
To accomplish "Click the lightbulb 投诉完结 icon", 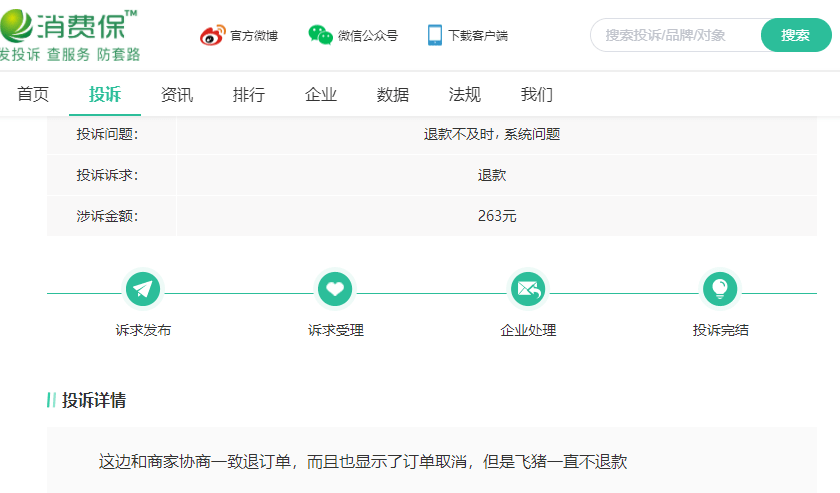I will (x=720, y=289).
